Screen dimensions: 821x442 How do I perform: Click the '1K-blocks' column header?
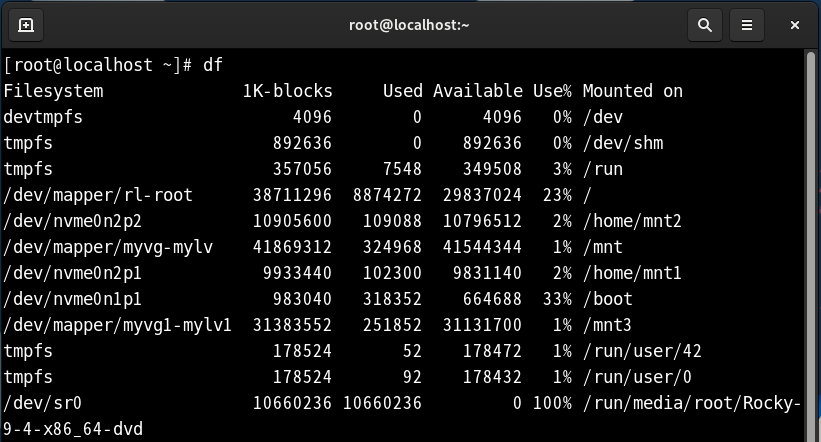point(287,91)
